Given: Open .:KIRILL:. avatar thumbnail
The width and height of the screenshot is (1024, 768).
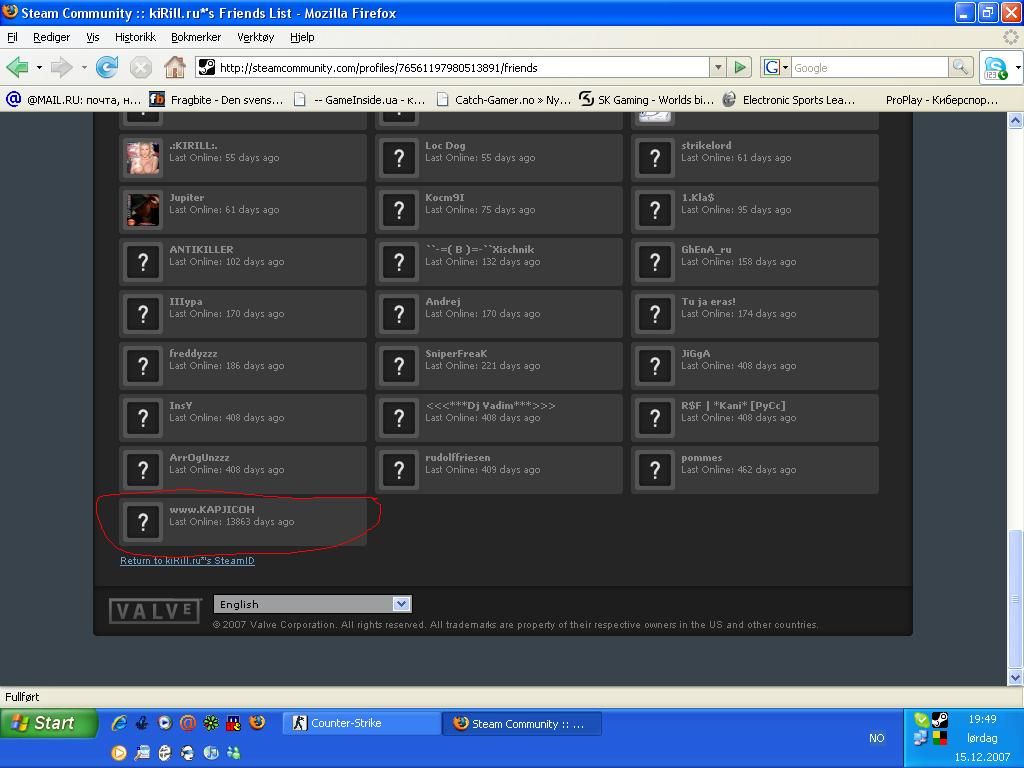Looking at the screenshot, I should pyautogui.click(x=142, y=157).
